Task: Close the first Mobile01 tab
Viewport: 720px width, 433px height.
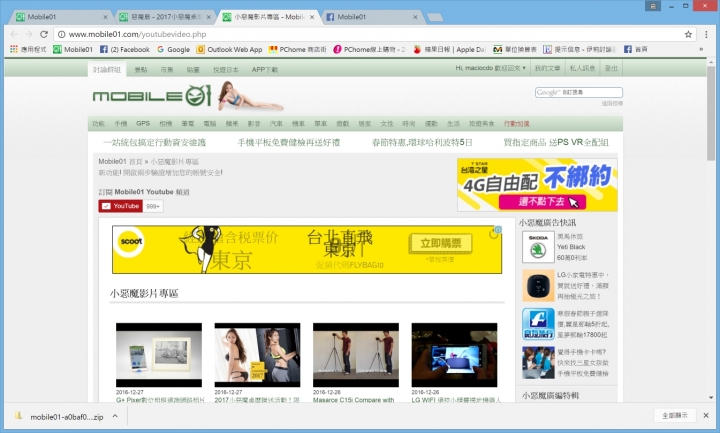Action: click(x=105, y=17)
